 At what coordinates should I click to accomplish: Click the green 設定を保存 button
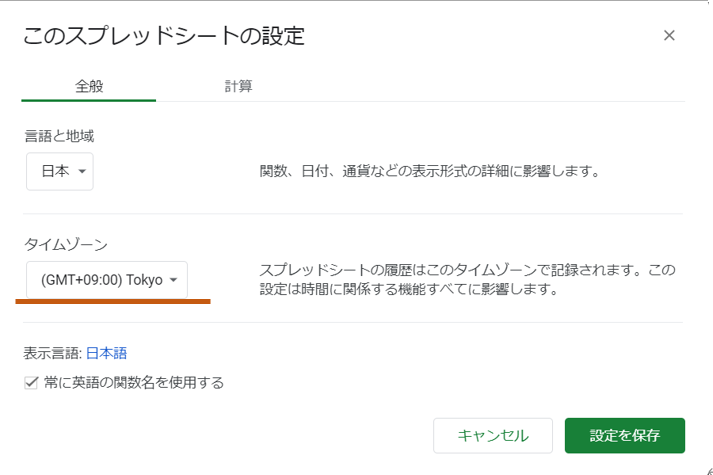pos(624,436)
